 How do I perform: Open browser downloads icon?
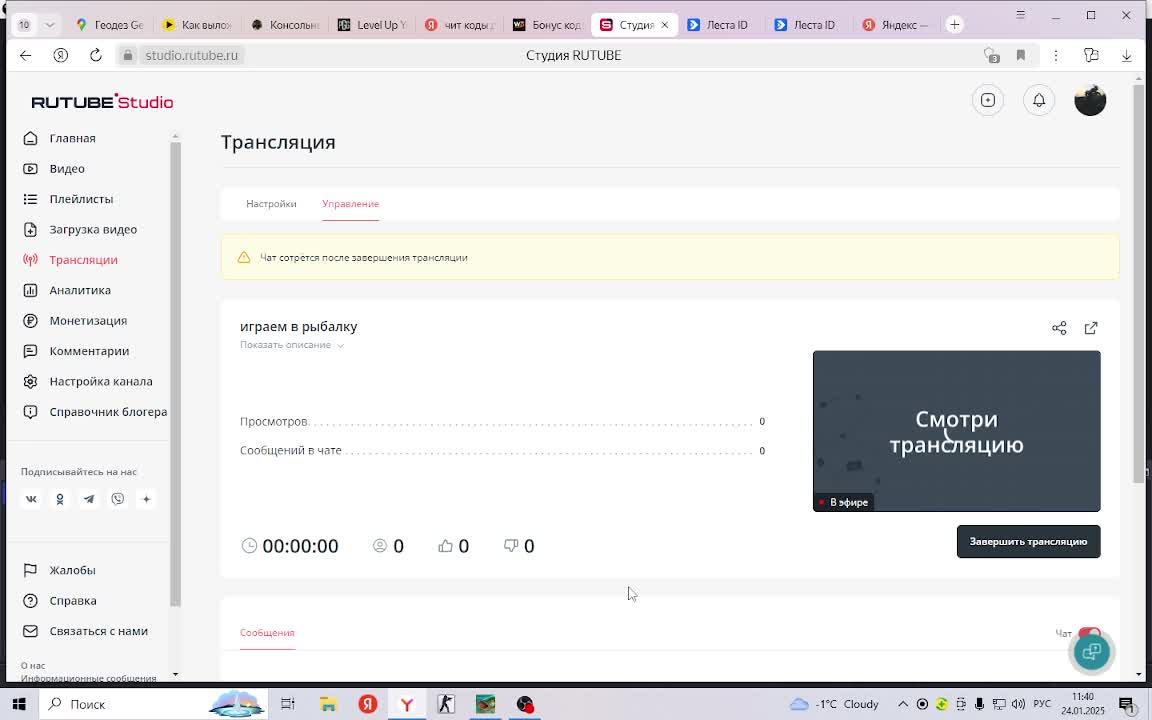click(1126, 55)
